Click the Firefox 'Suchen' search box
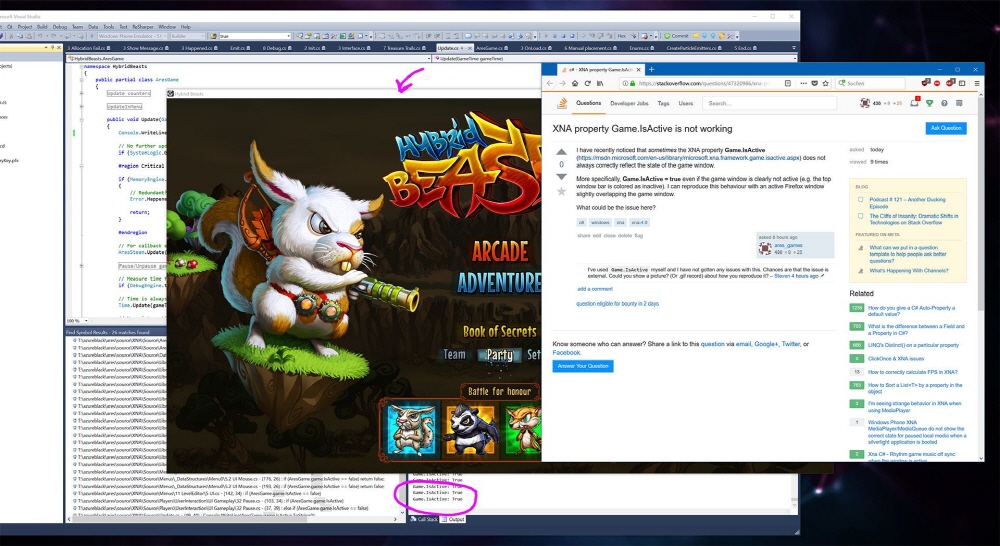The image size is (1000, 546). point(871,84)
